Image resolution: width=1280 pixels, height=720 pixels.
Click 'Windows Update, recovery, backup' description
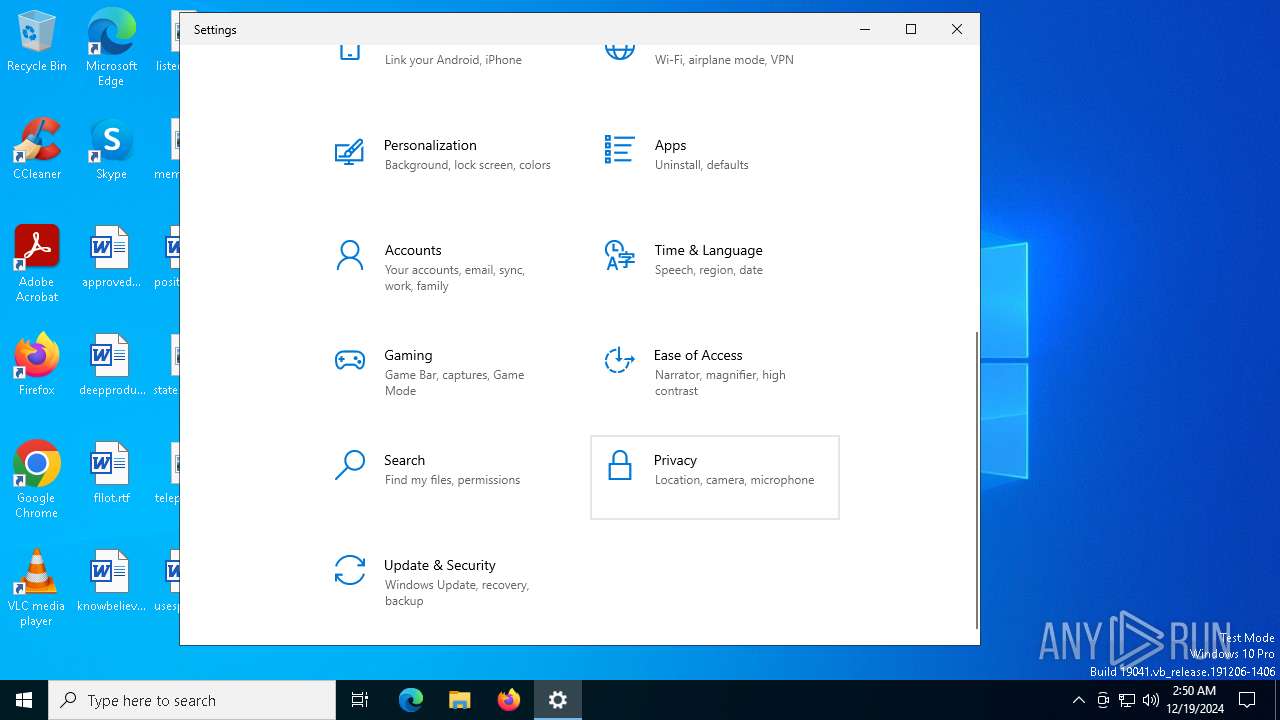[457, 593]
